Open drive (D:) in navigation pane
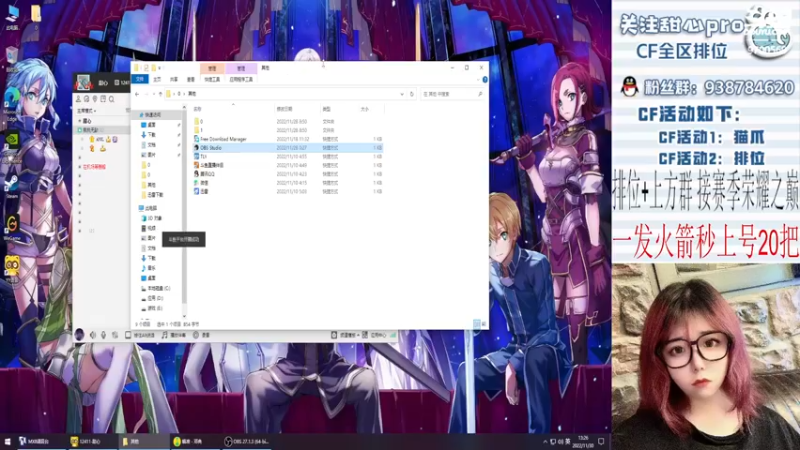 pos(152,298)
